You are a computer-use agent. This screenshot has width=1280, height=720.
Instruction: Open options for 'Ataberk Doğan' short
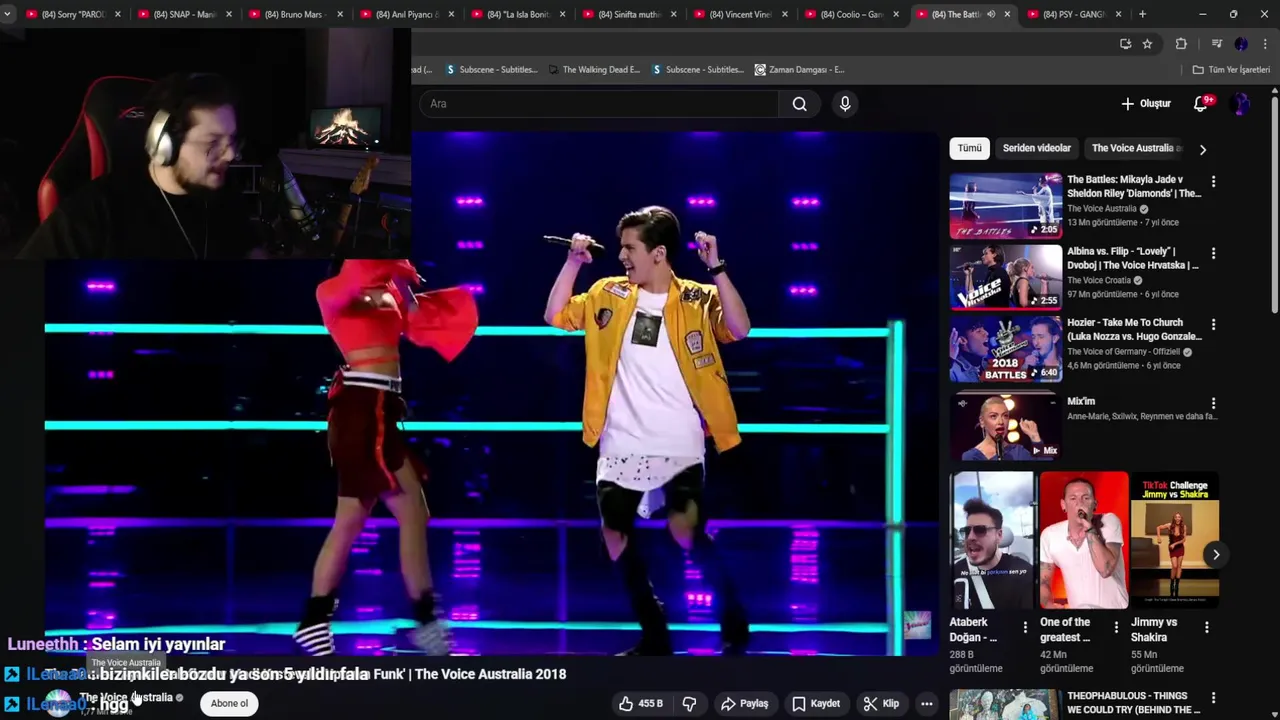click(1025, 627)
